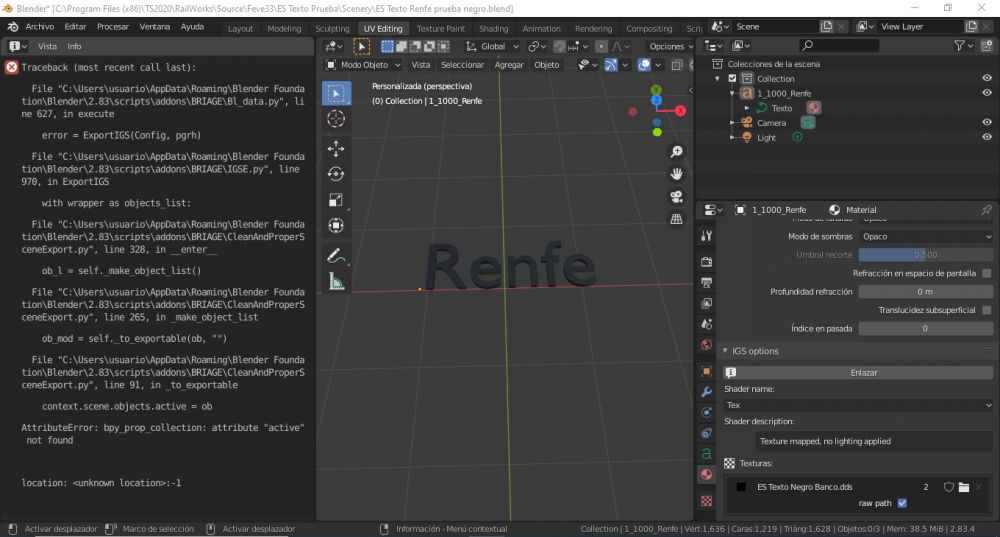Select the Select Box tool in viewport toolbar
Screen dimensions: 1000x537
[336, 93]
